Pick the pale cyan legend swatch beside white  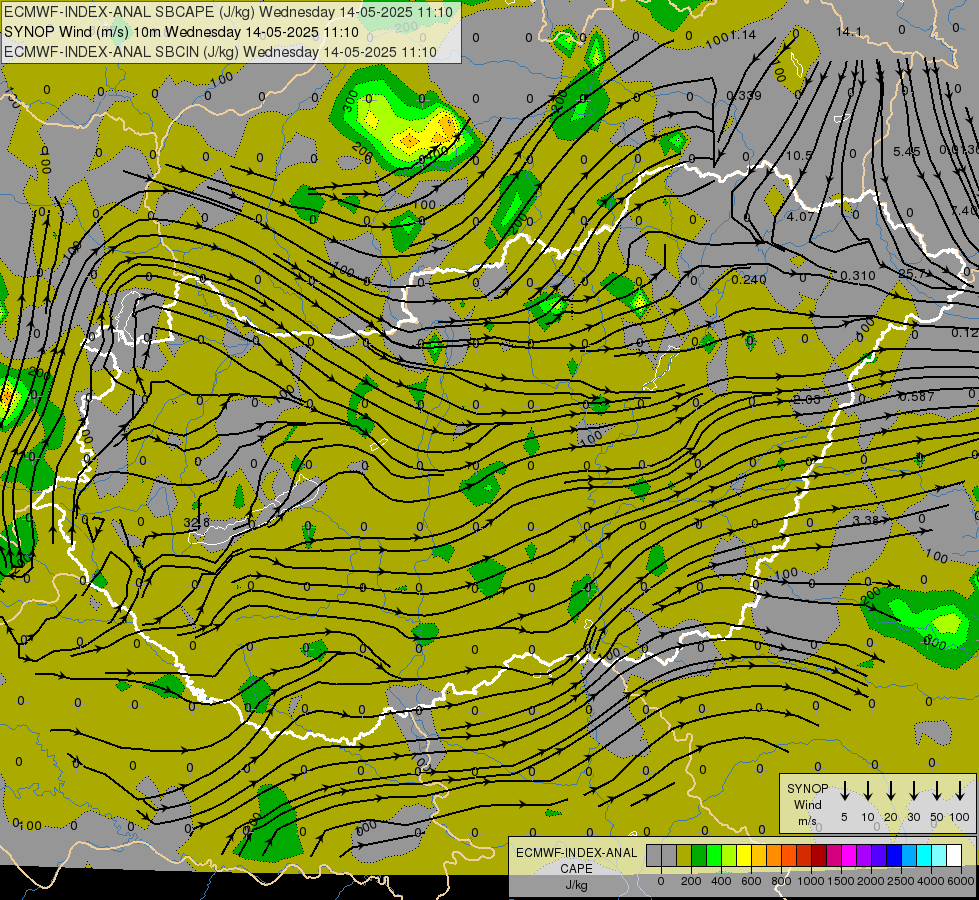click(x=938, y=855)
